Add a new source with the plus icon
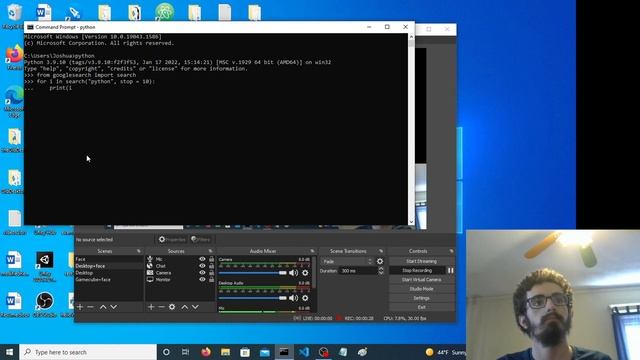The image size is (640, 360). point(151,307)
